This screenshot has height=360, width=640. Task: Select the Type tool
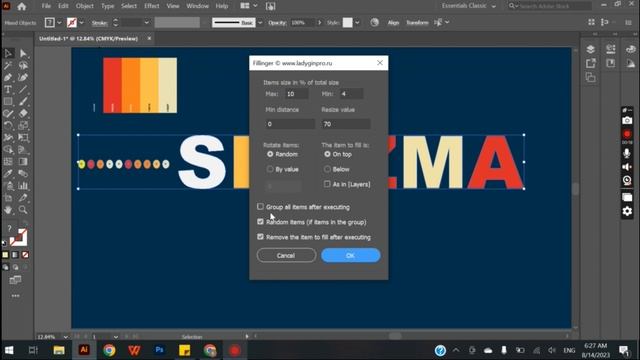pos(8,89)
